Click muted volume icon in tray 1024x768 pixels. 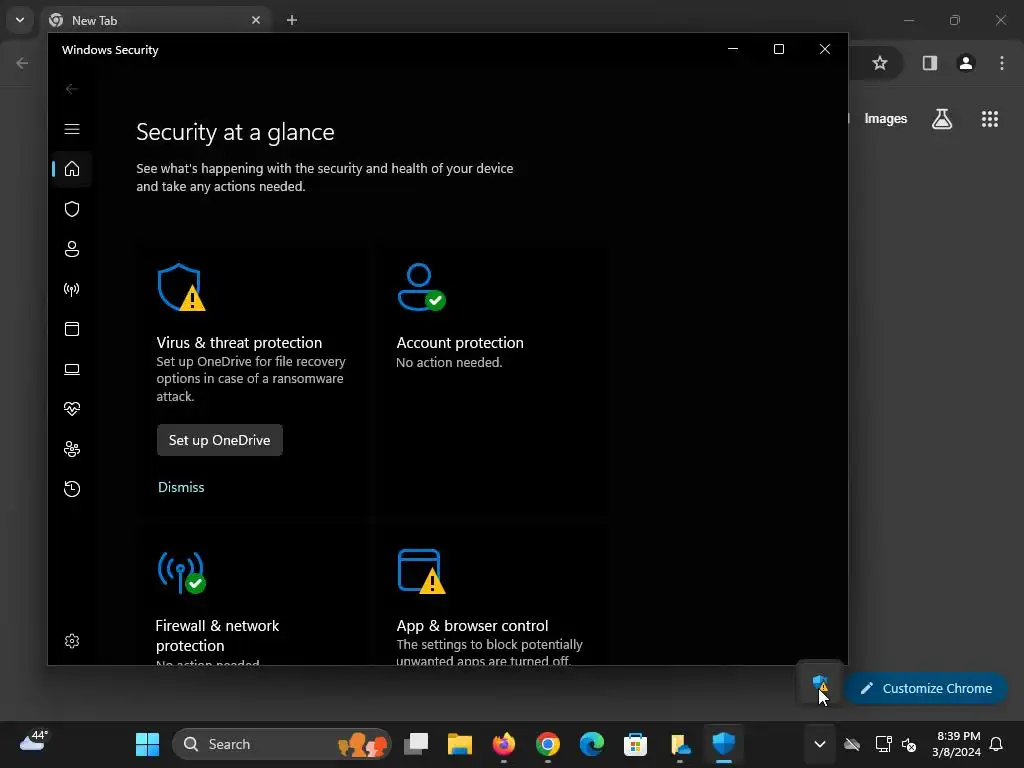point(908,744)
